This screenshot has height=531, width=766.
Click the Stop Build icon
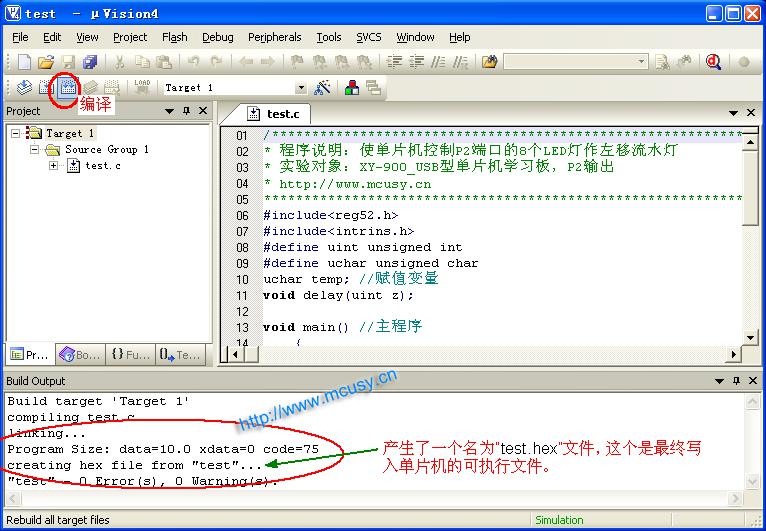112,87
